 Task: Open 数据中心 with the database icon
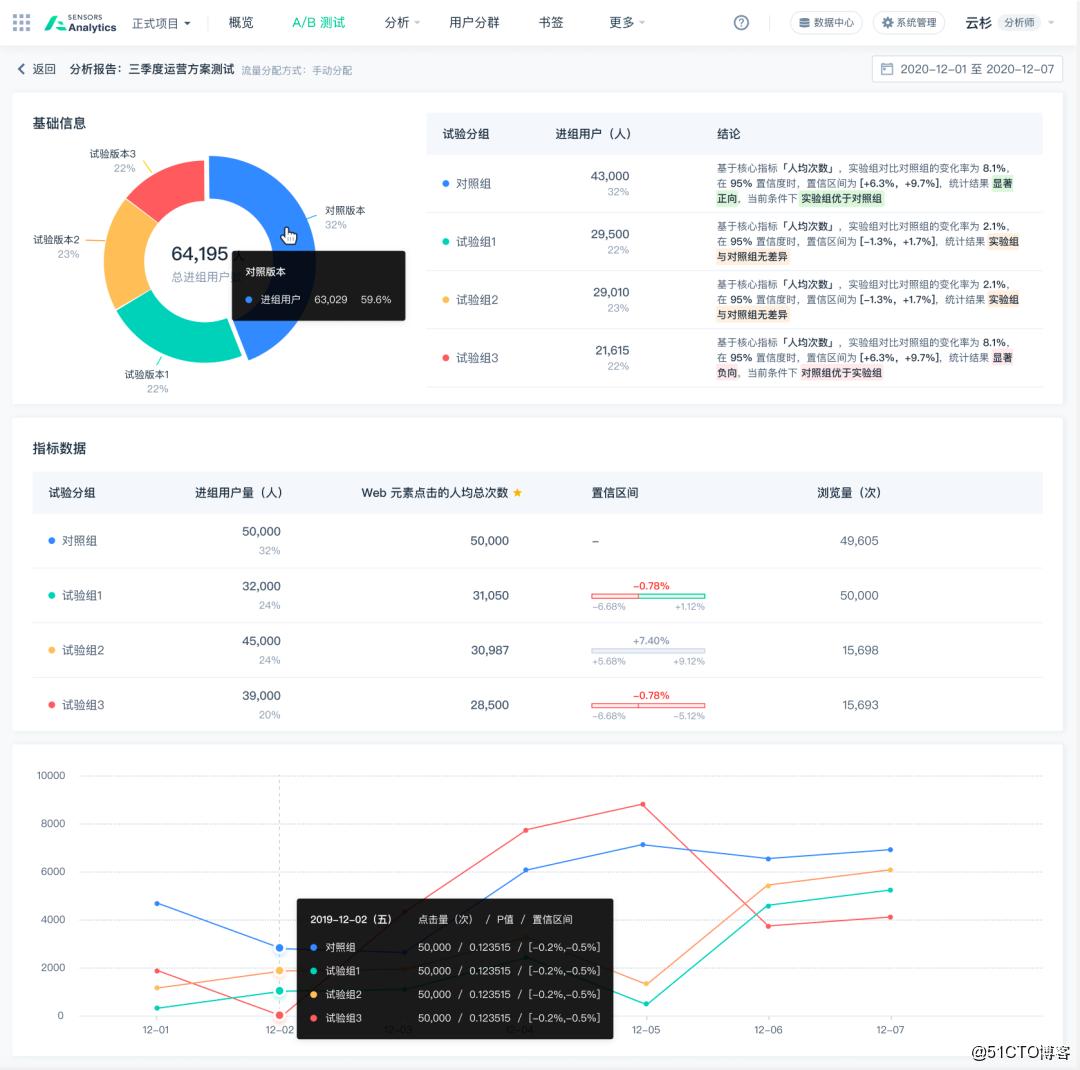(x=826, y=23)
